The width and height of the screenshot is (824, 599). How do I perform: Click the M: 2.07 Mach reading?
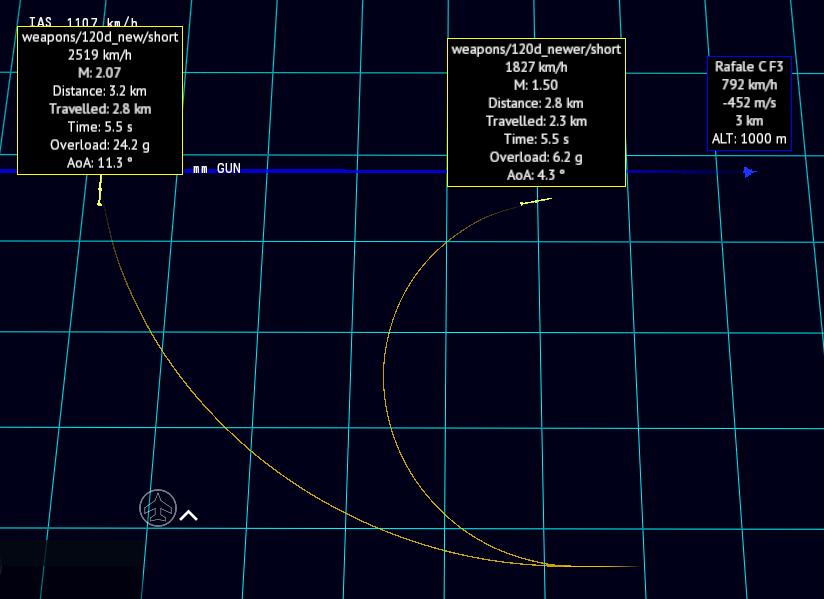point(100,73)
